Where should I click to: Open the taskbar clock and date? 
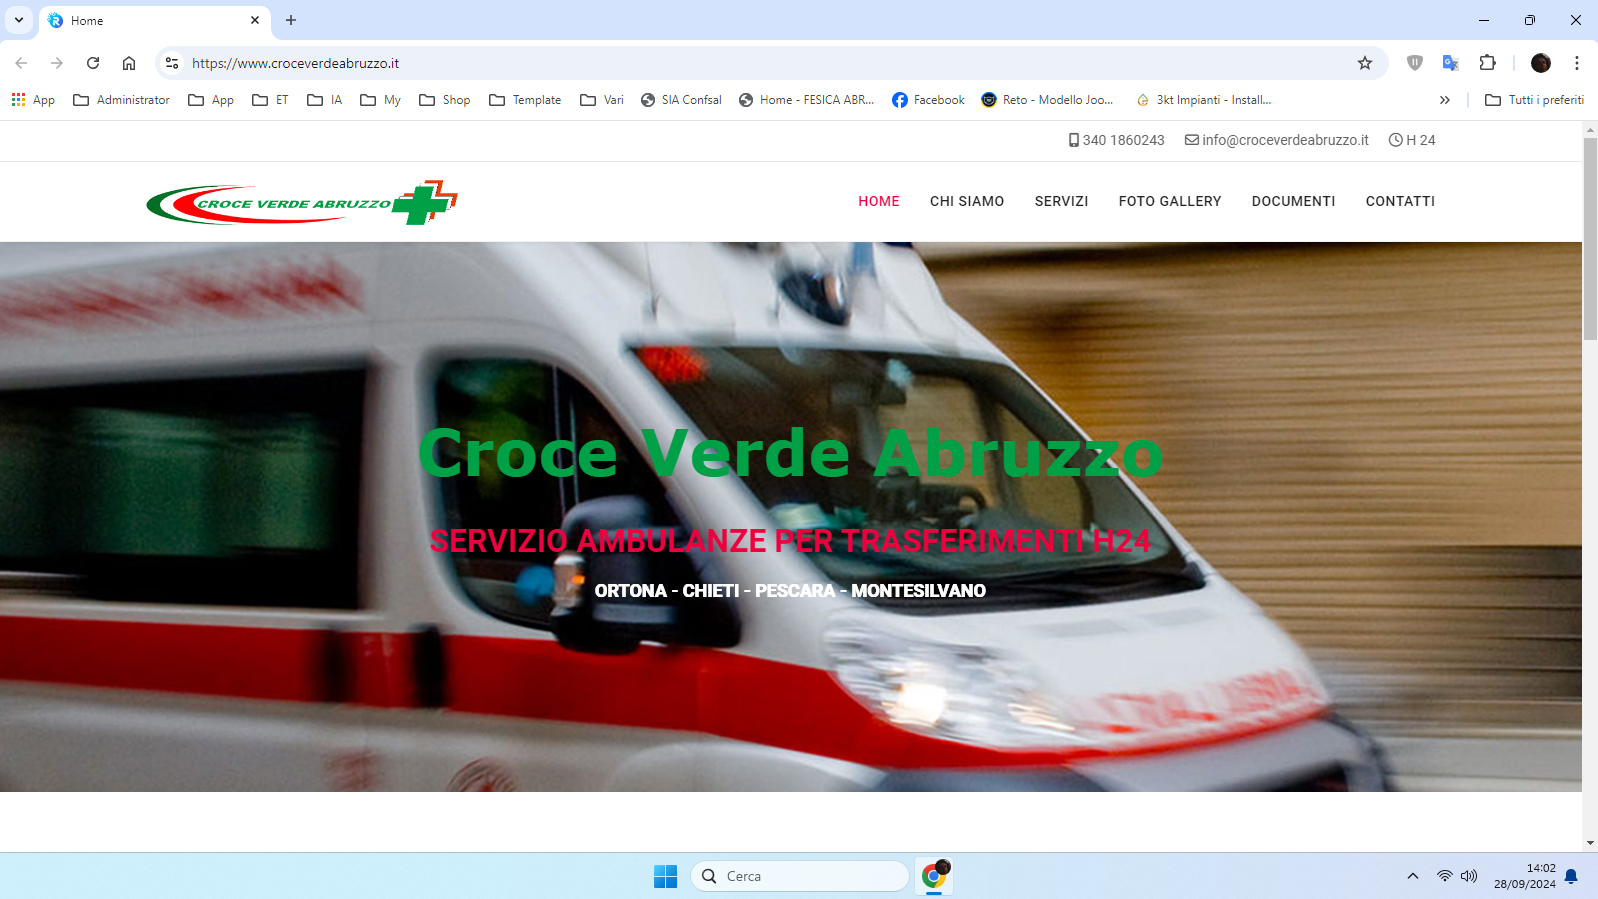(1525, 876)
